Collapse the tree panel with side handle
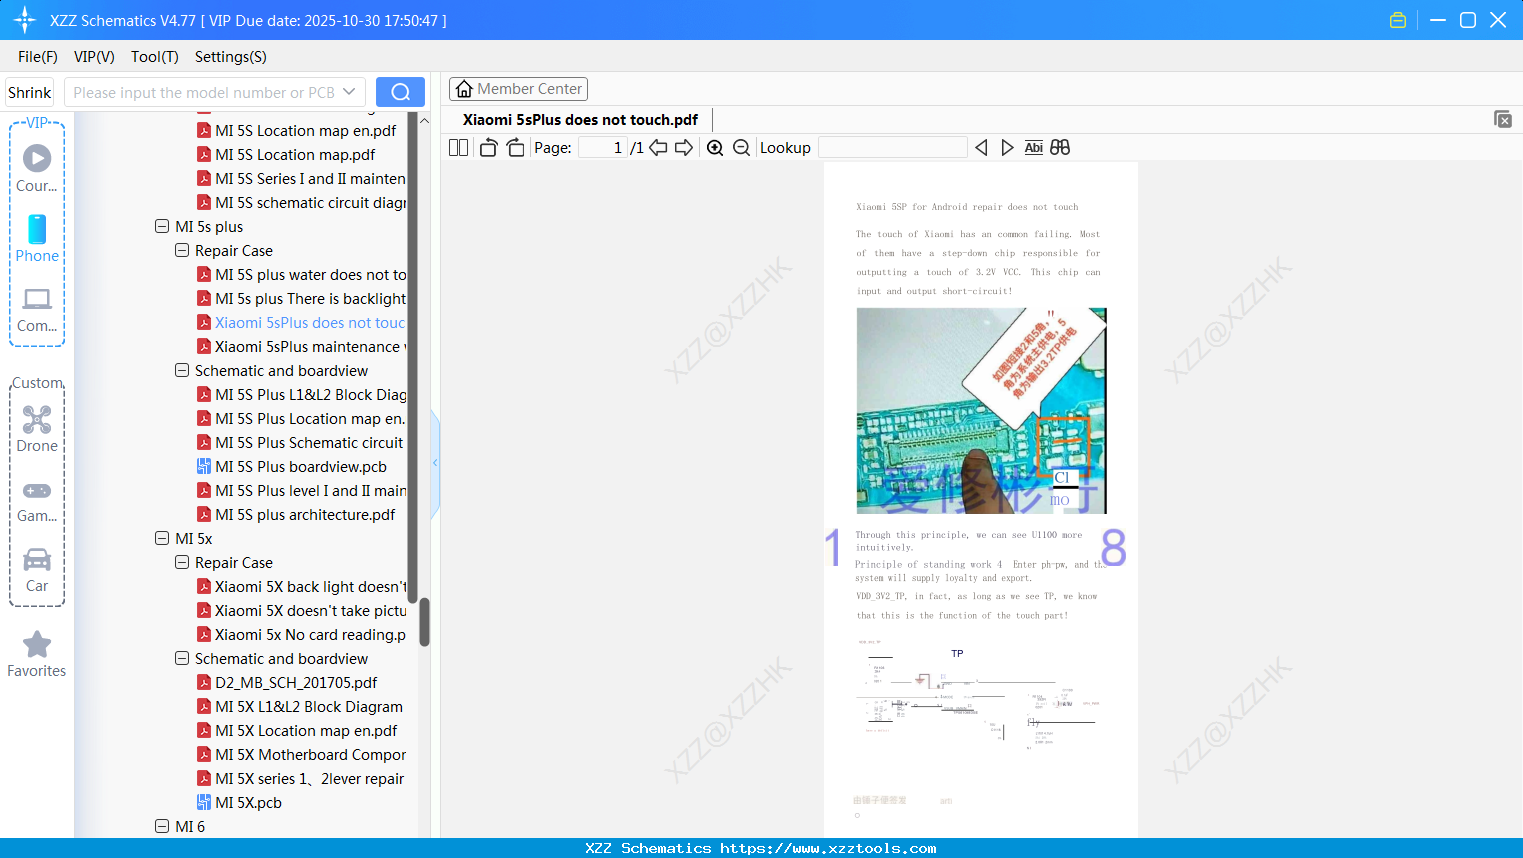The width and height of the screenshot is (1523, 858). coord(435,462)
